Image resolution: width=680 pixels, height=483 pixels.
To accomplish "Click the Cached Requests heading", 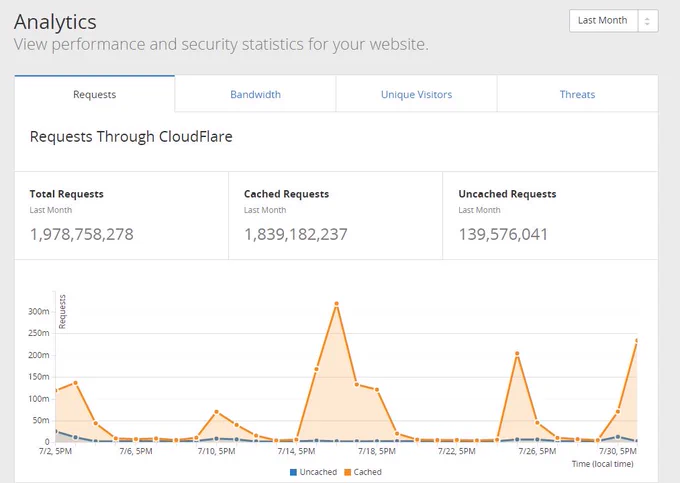I will (286, 194).
